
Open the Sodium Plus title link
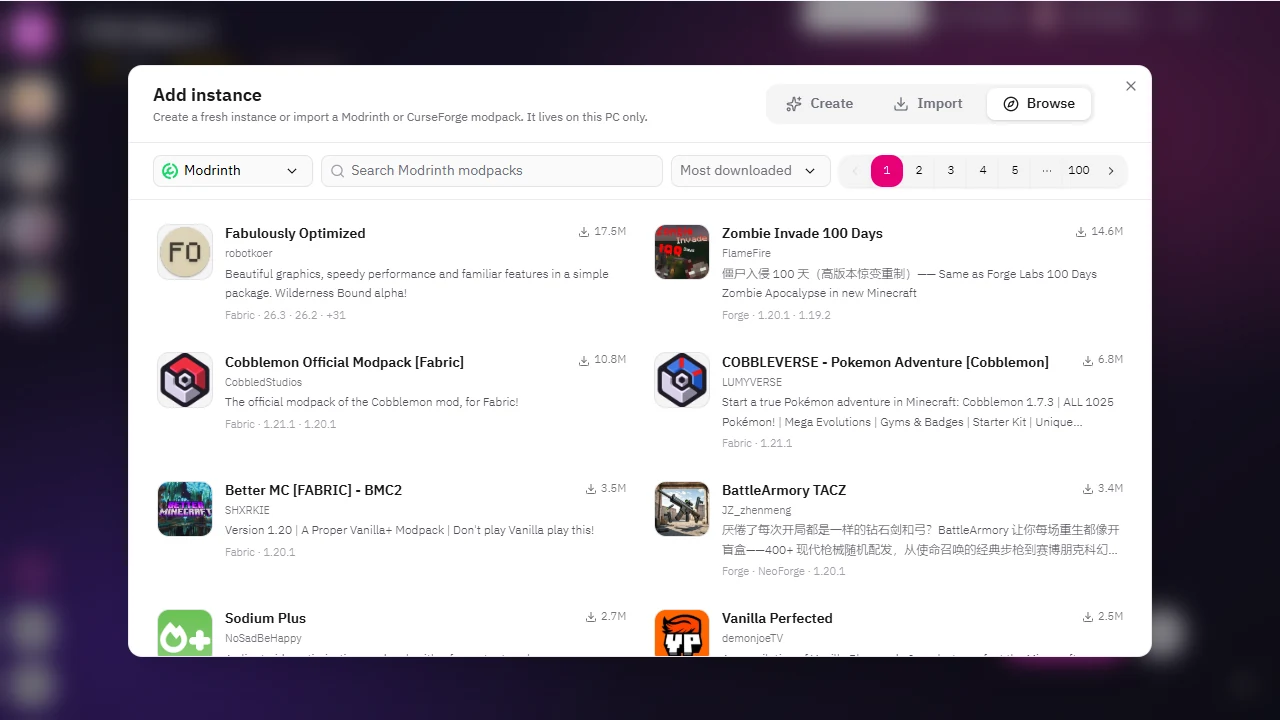coord(265,618)
